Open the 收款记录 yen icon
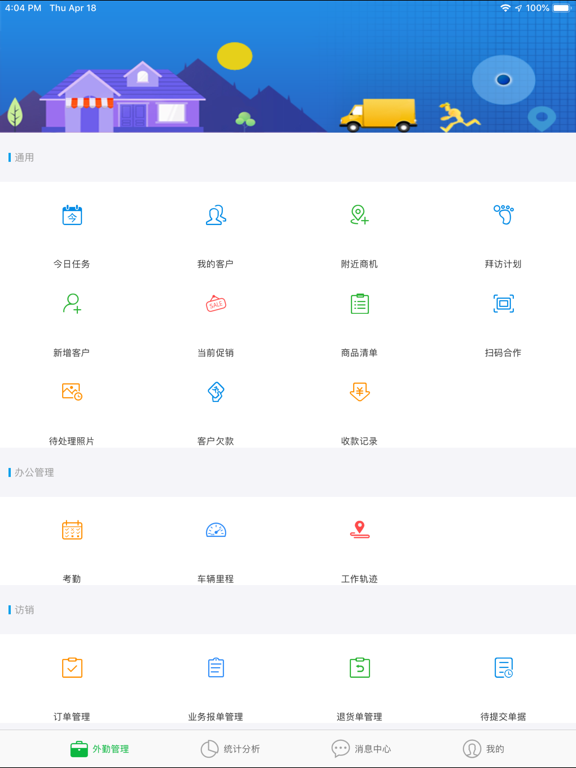576x768 pixels. click(x=360, y=392)
